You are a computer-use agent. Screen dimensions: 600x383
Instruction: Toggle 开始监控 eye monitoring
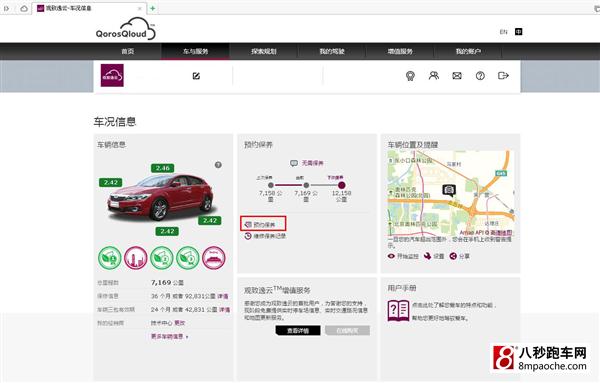[403, 256]
